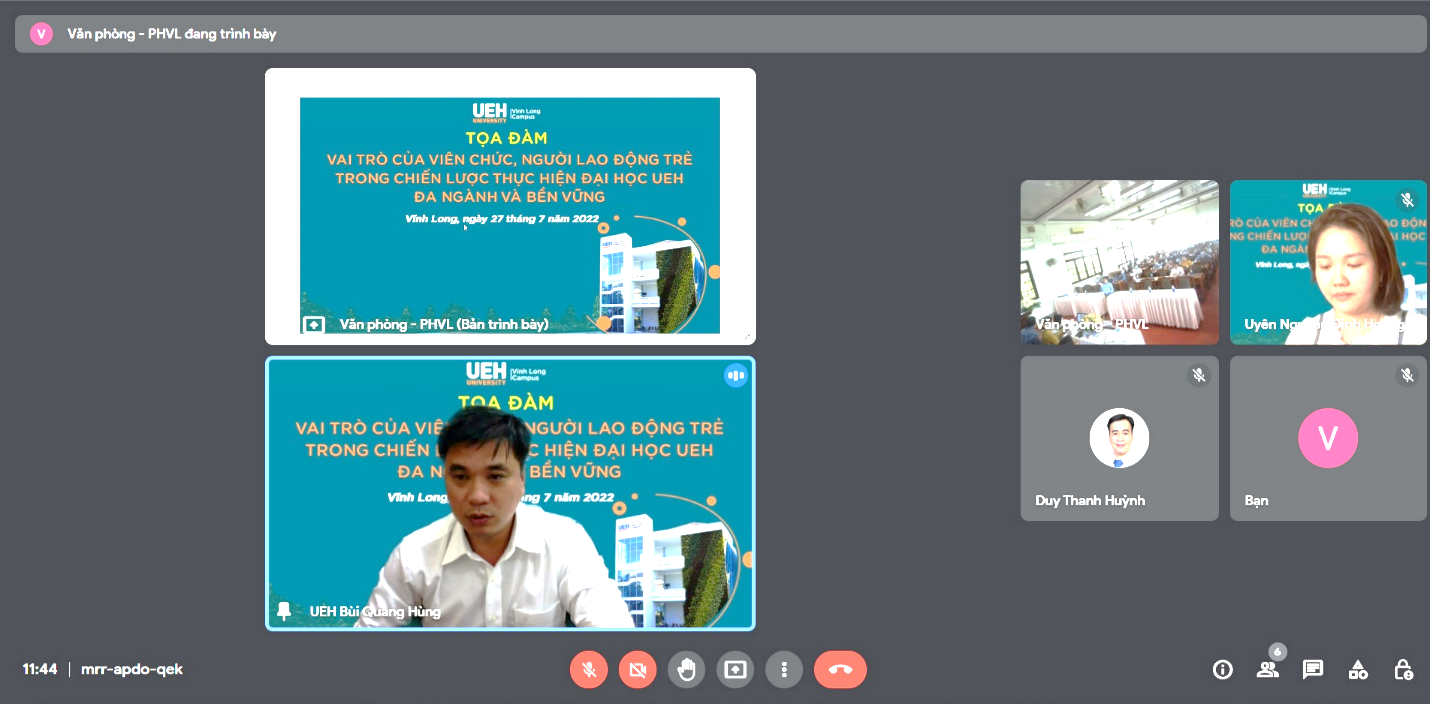Click the pin icon on Bùi Quang Hùng tile
Screen dimensions: 1430x704
284,611
